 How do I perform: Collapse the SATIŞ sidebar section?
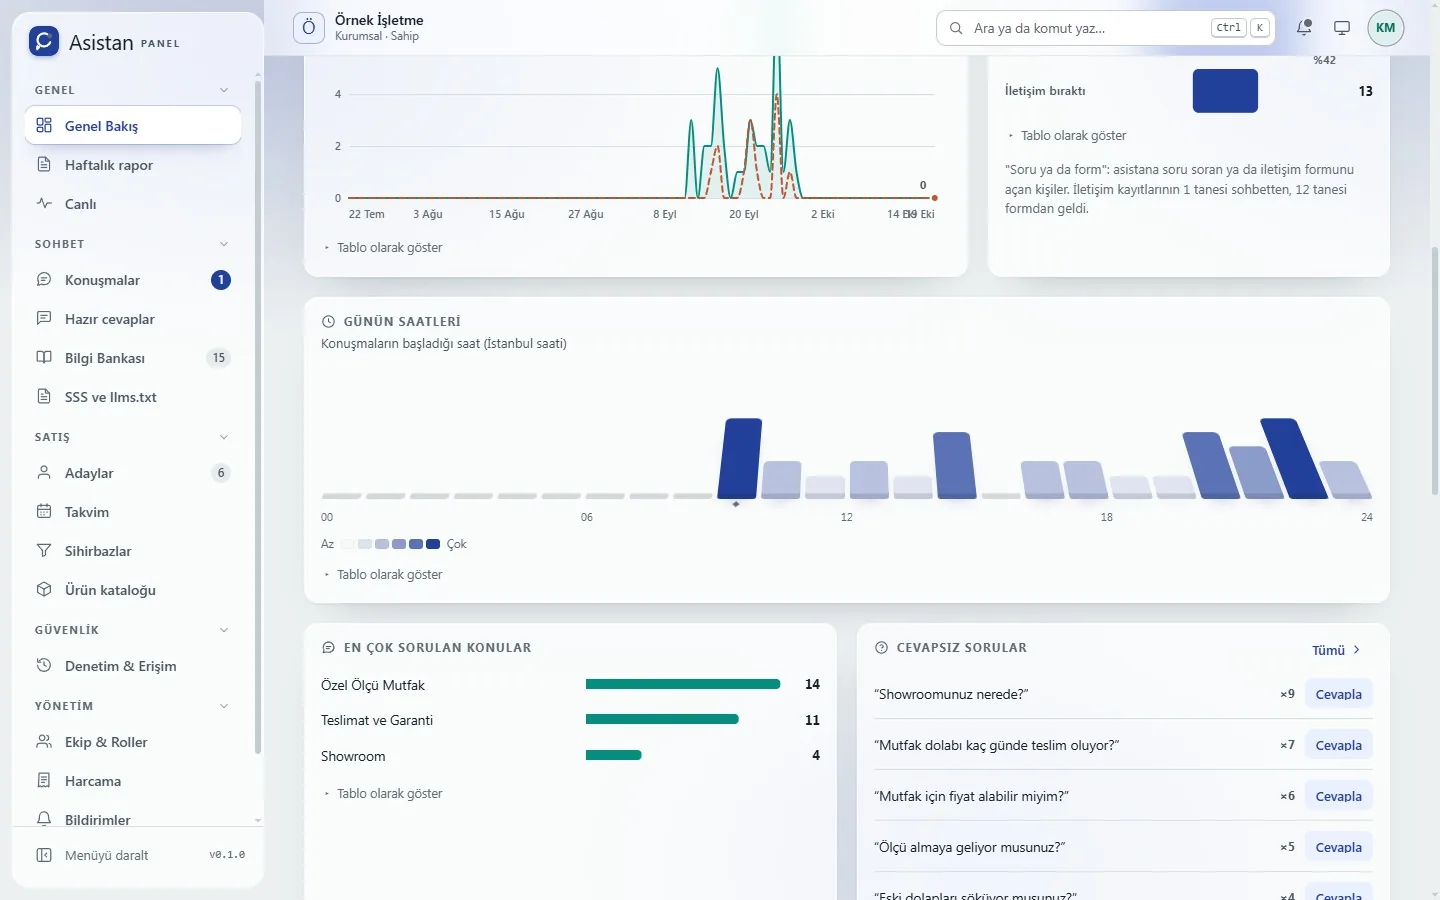pyautogui.click(x=224, y=437)
